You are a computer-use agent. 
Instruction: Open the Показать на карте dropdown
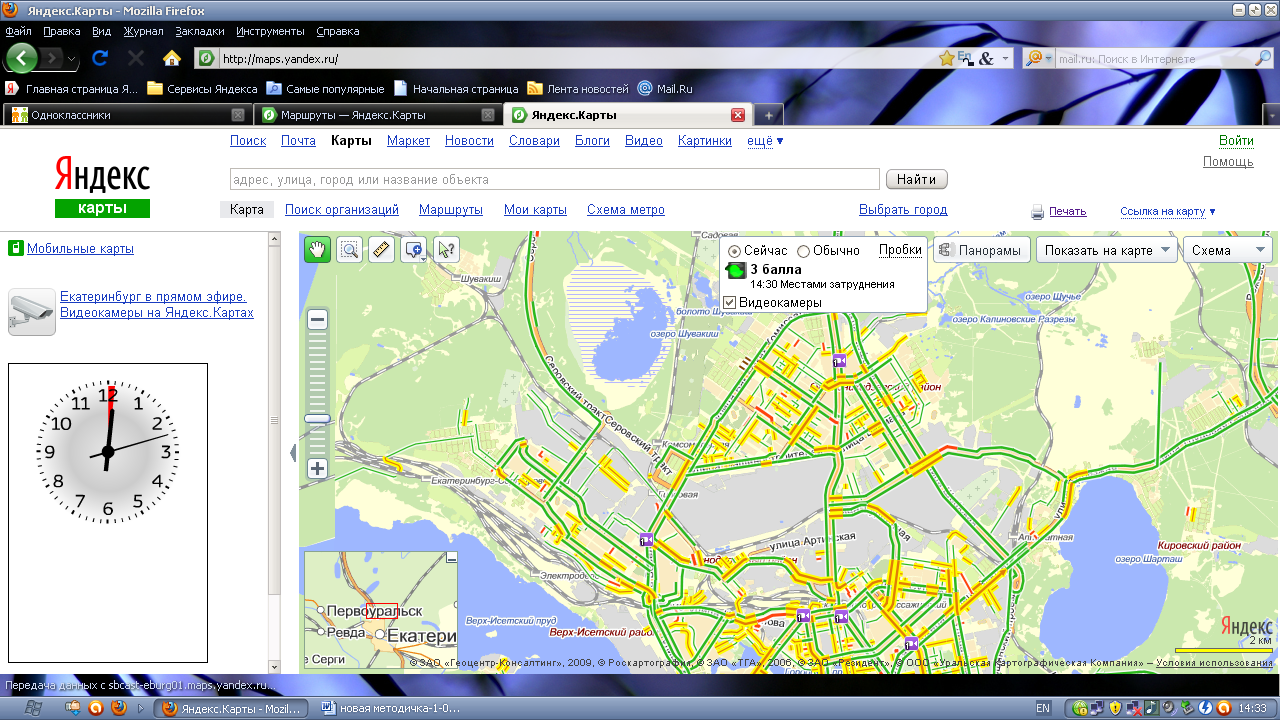tap(1105, 250)
